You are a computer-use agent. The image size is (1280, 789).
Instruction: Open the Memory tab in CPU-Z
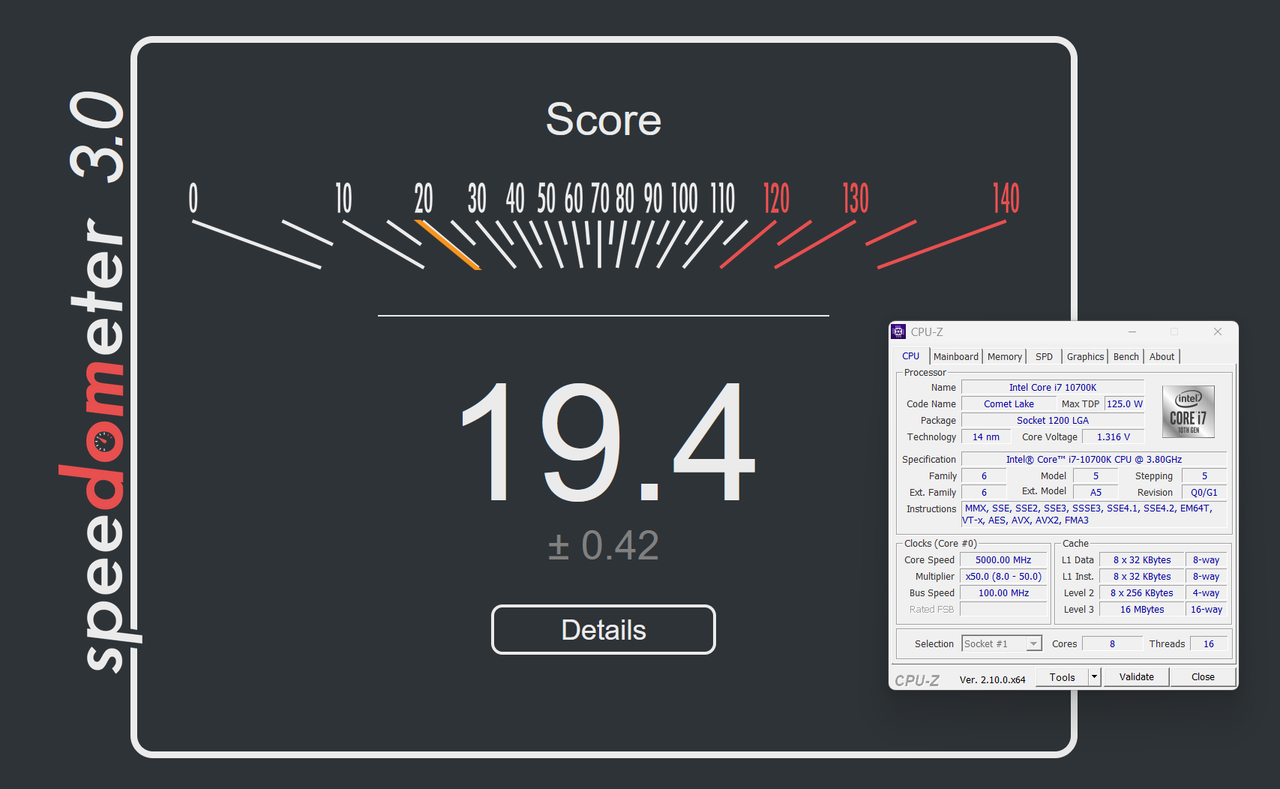[1005, 357]
